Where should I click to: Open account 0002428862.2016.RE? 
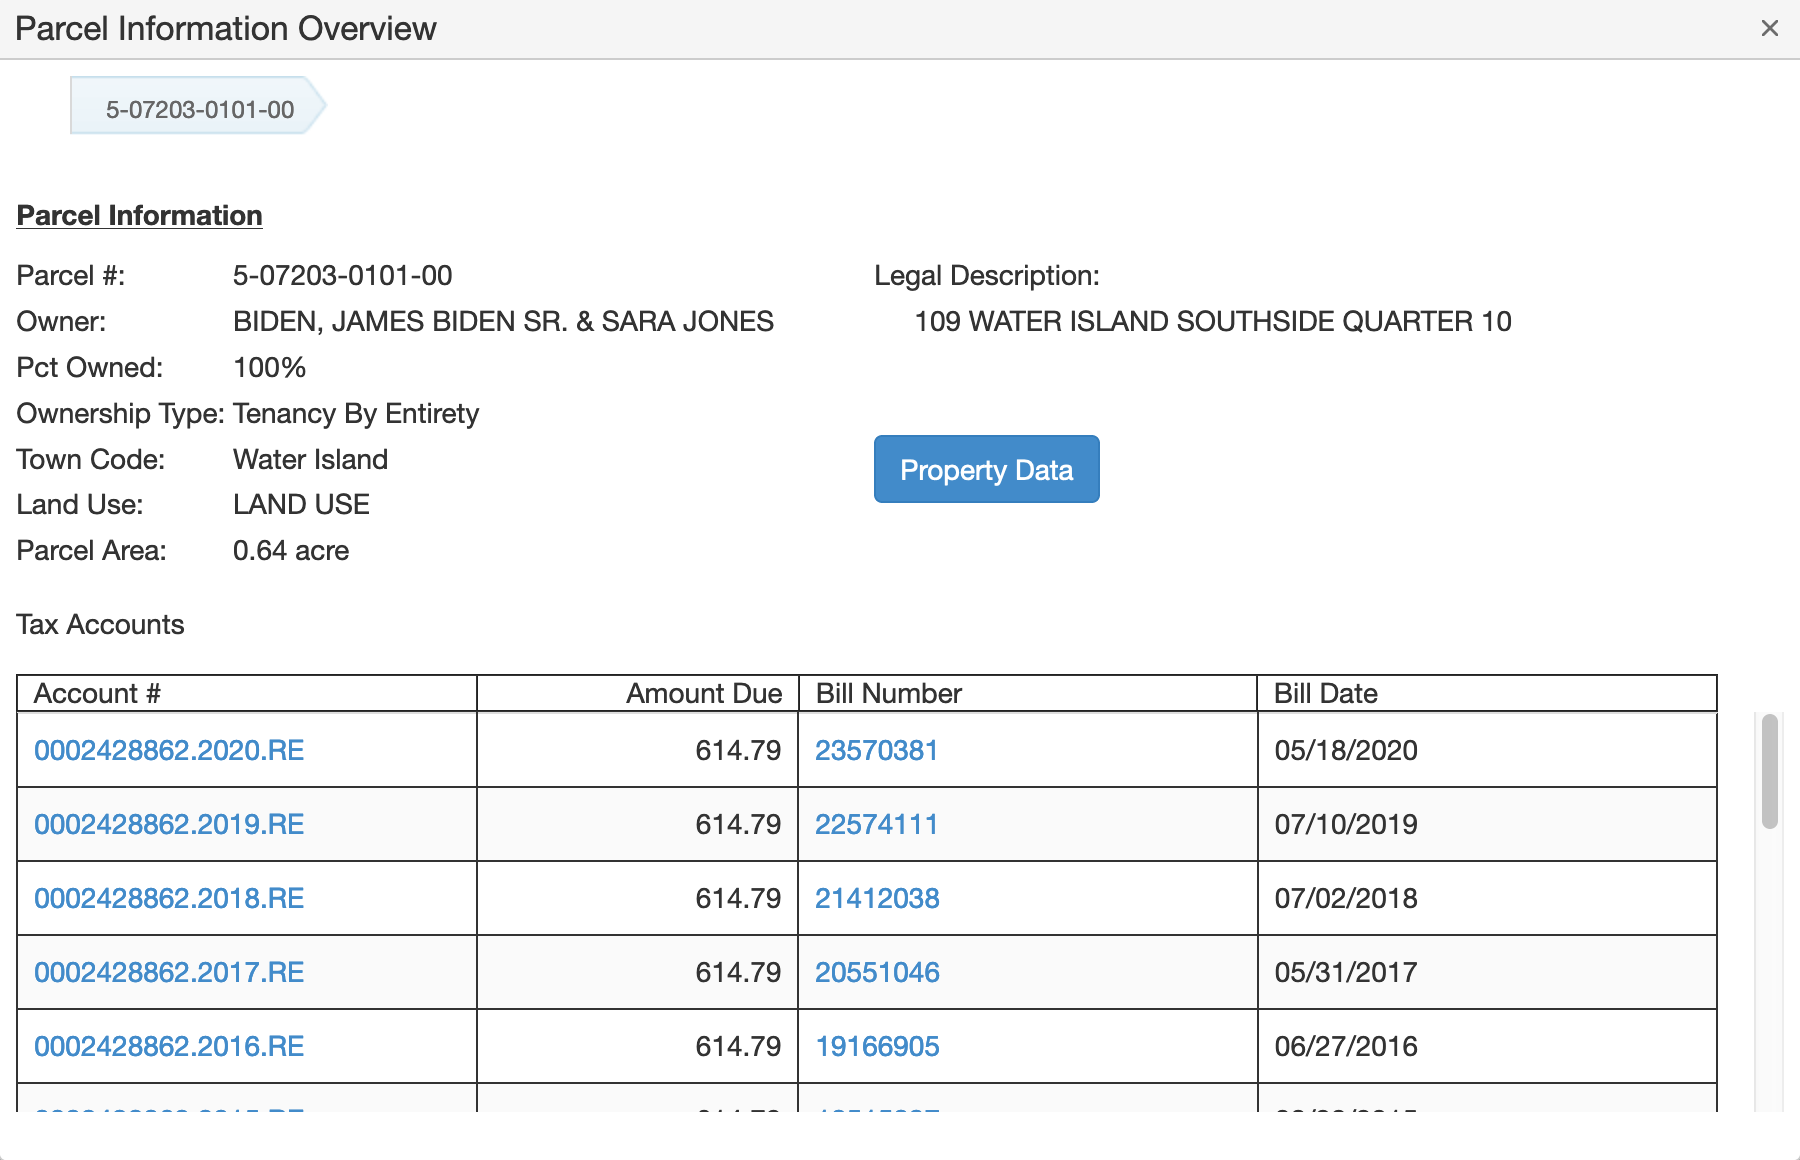coord(169,1046)
